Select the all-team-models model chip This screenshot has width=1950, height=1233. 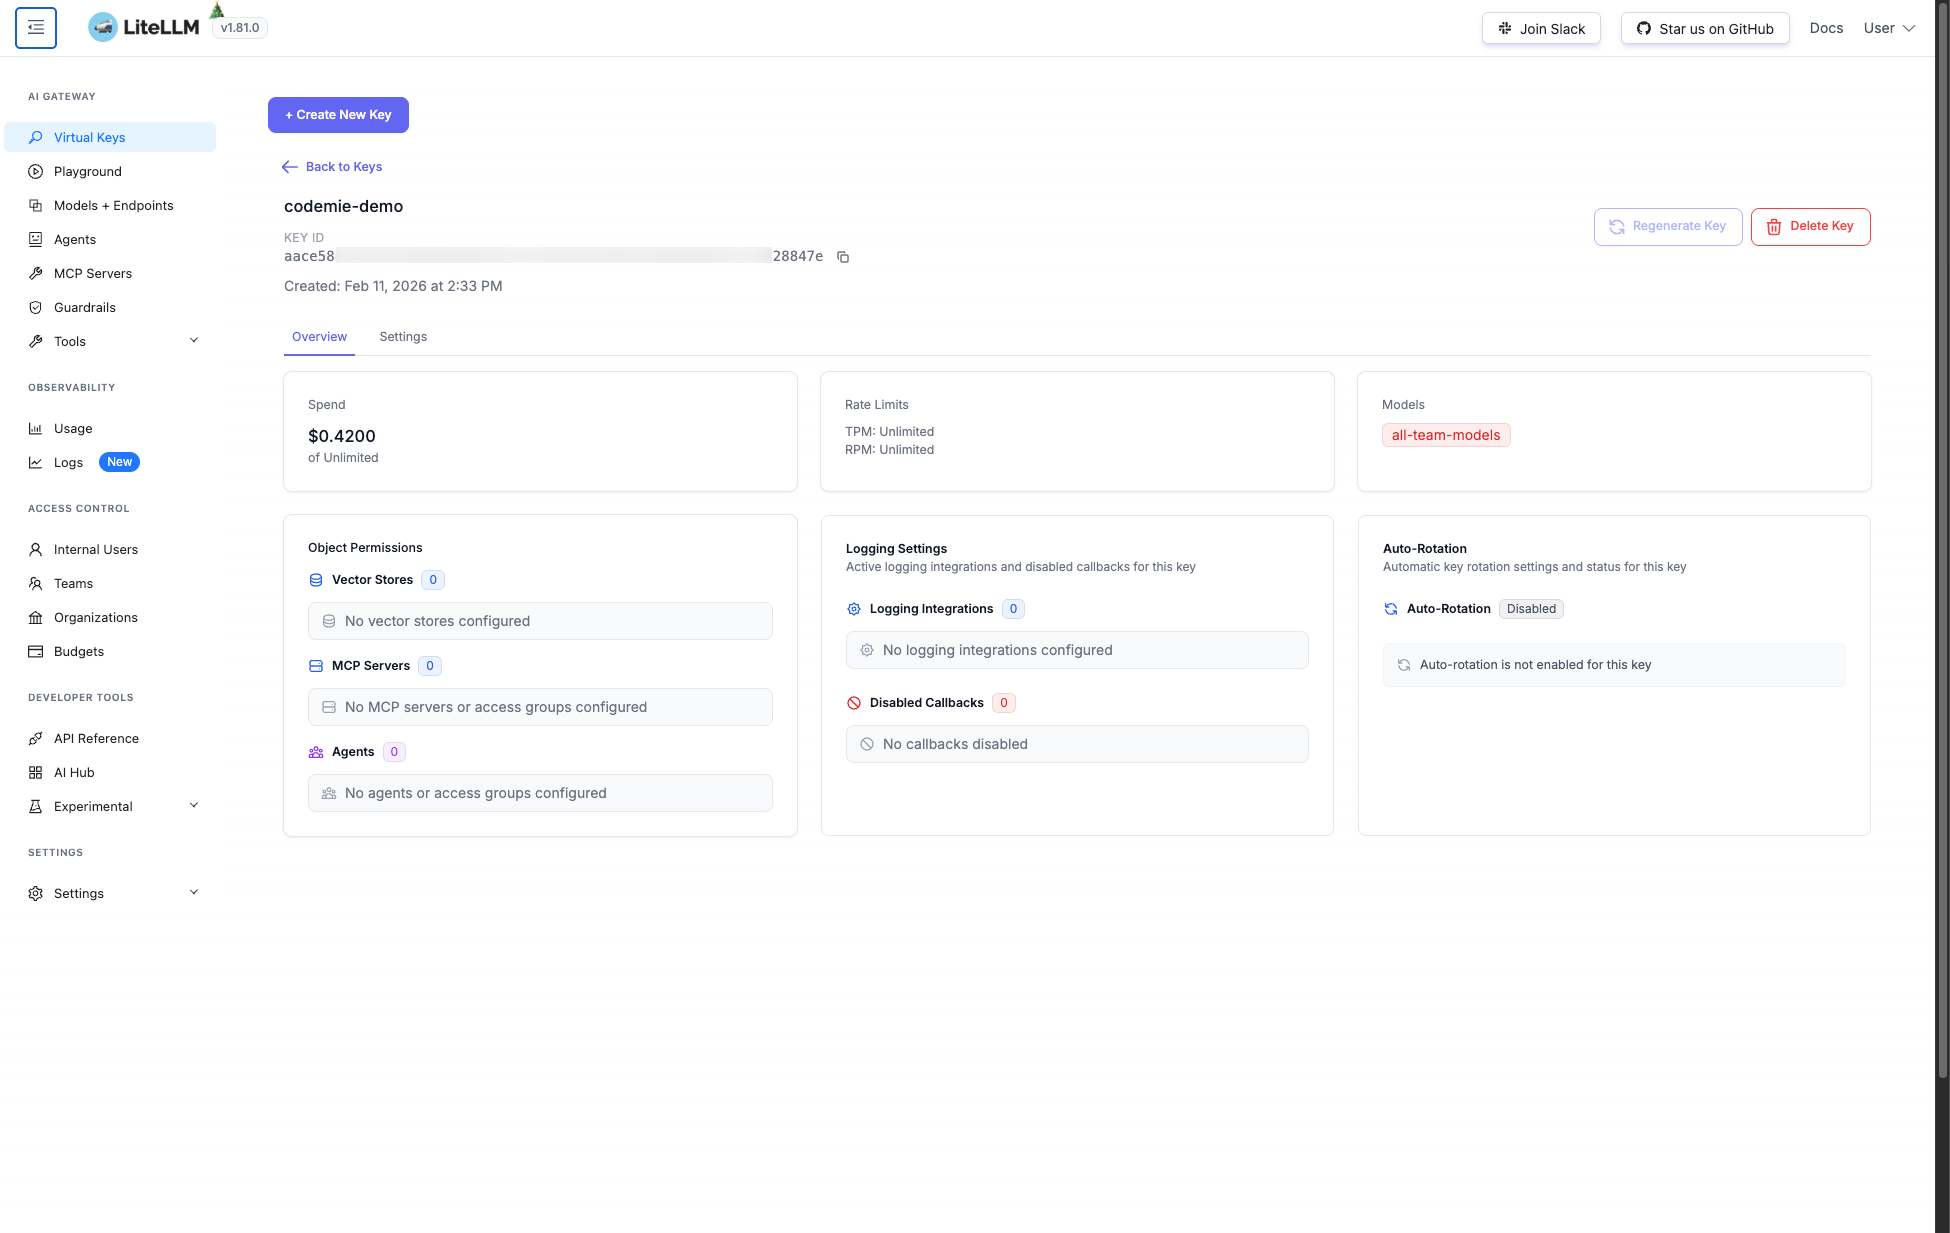pos(1446,435)
